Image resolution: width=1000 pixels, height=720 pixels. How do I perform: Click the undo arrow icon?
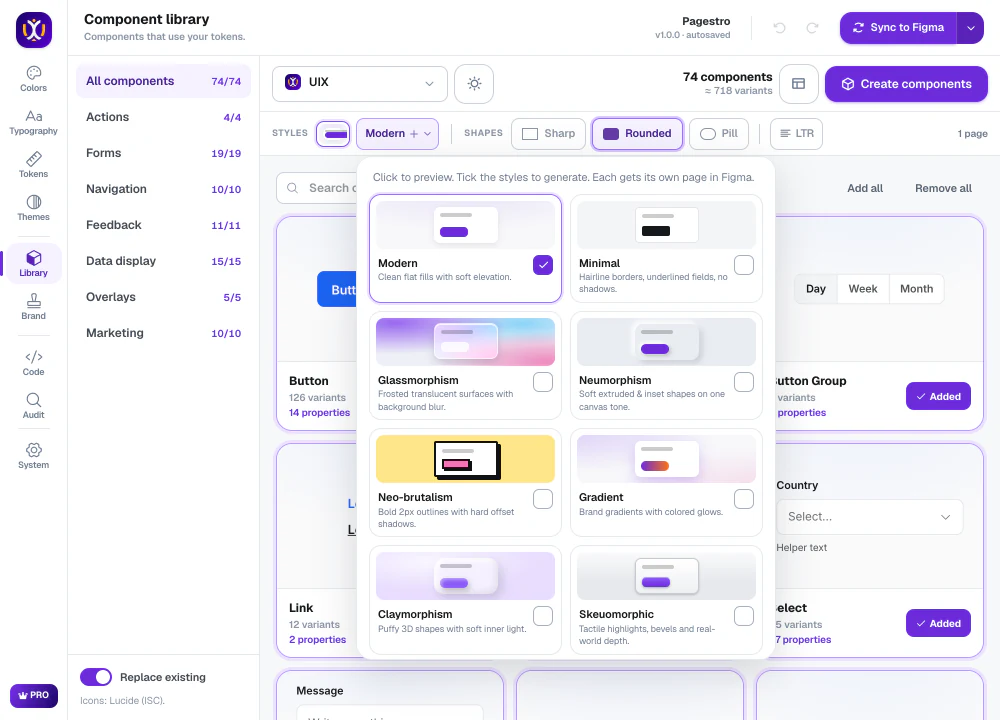[779, 27]
